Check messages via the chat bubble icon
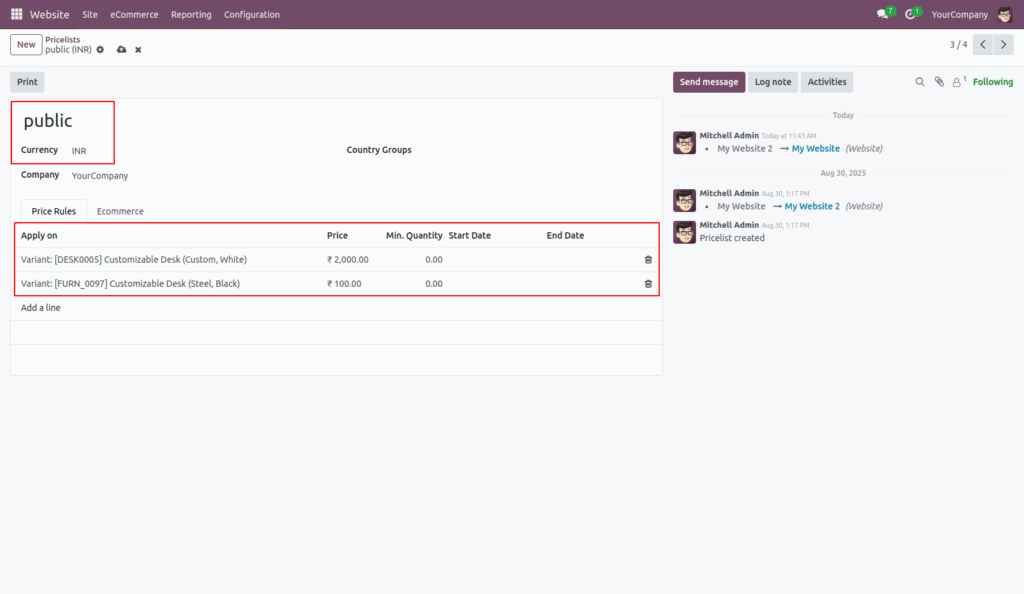Screen dimensions: 1024x594 (x=878, y=14)
